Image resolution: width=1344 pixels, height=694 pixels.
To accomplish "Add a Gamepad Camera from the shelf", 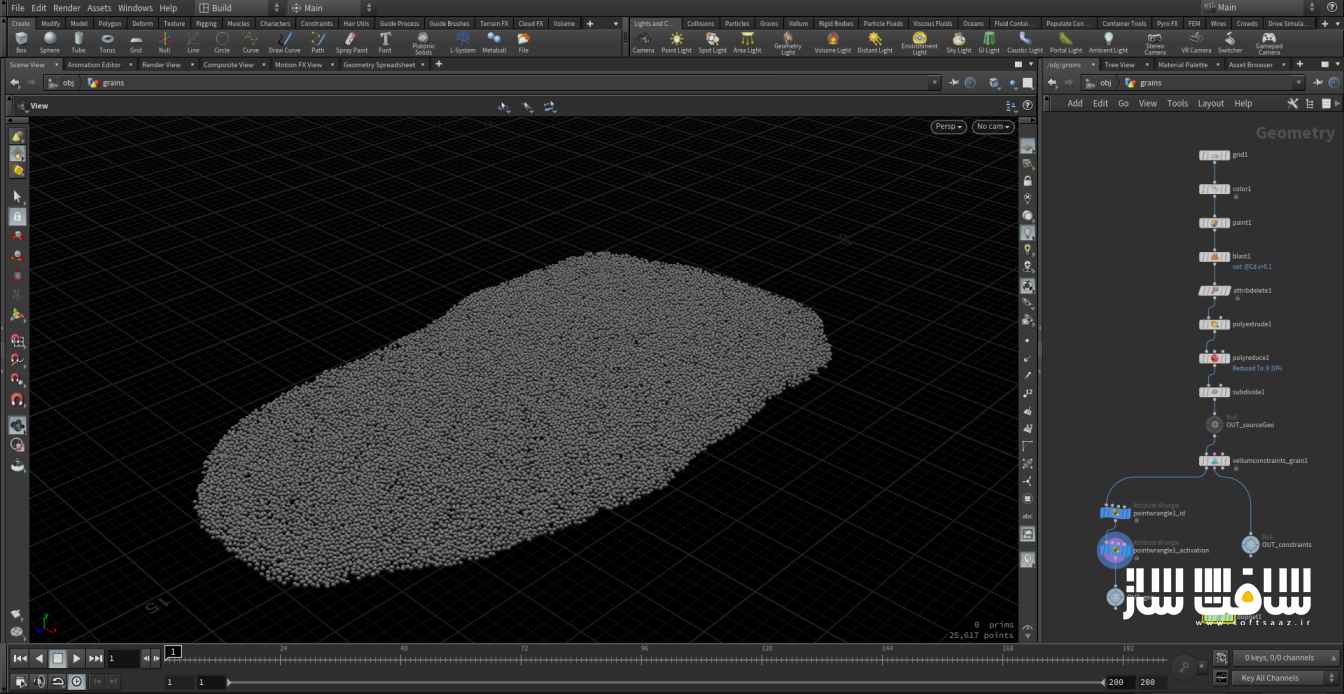I will tap(1269, 43).
